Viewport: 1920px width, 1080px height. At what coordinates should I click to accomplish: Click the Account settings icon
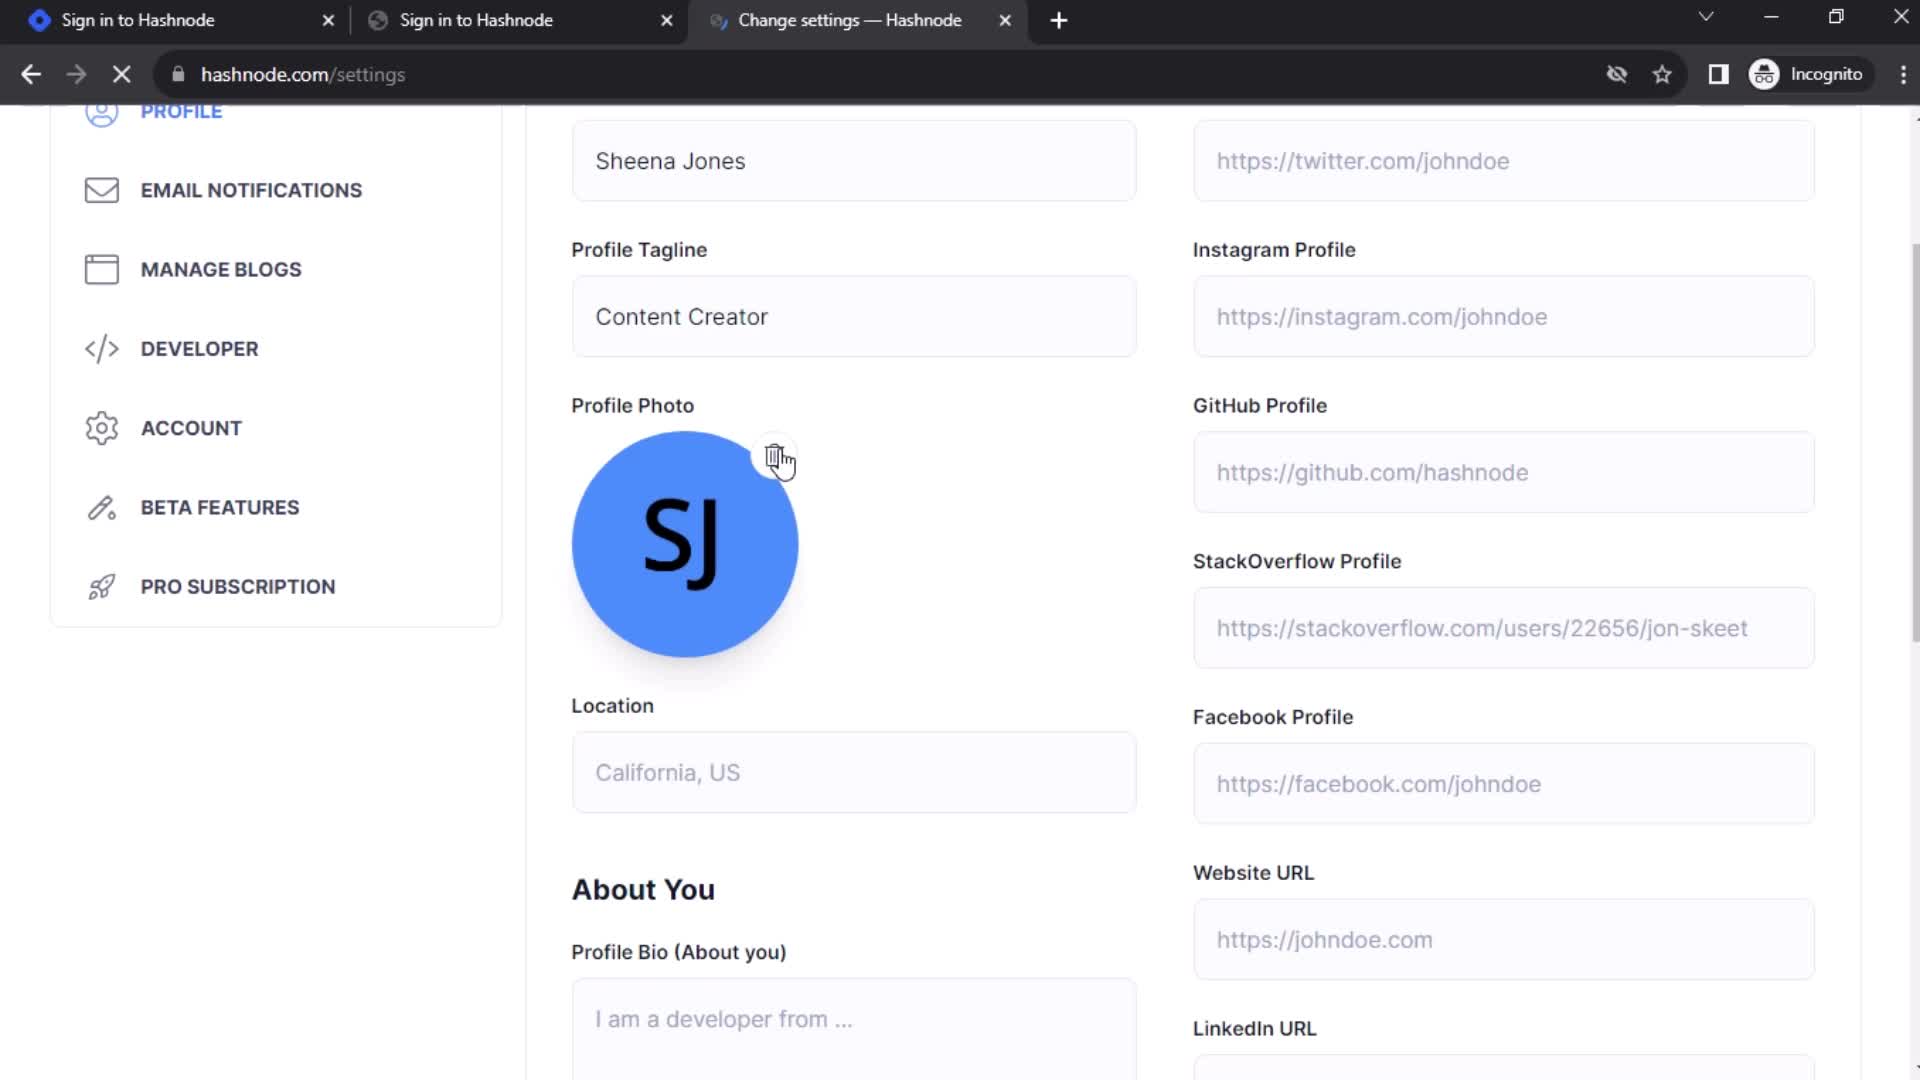102,427
